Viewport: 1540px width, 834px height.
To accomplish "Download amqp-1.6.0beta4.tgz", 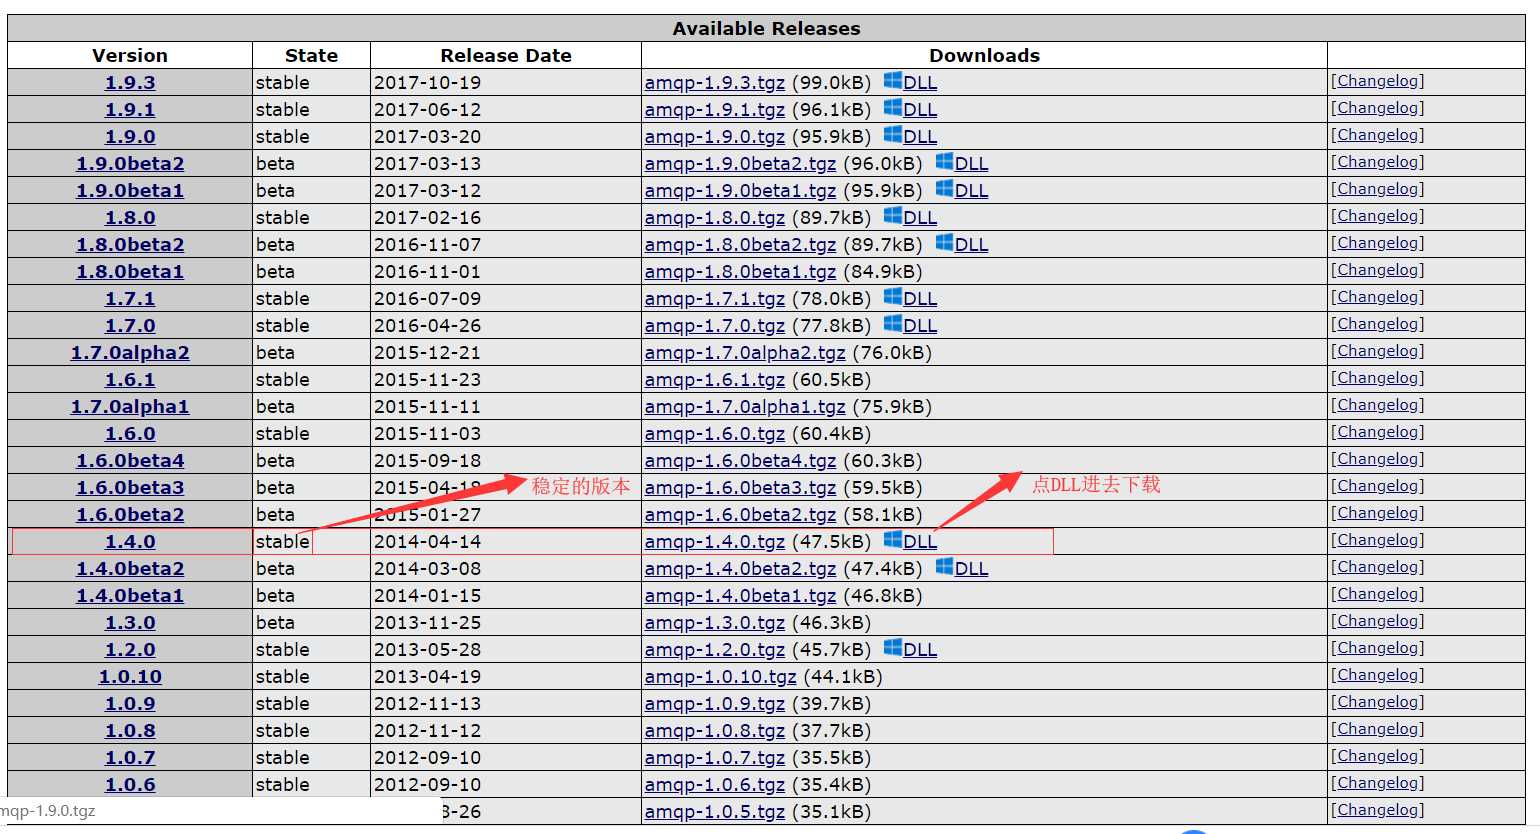I will click(x=741, y=461).
